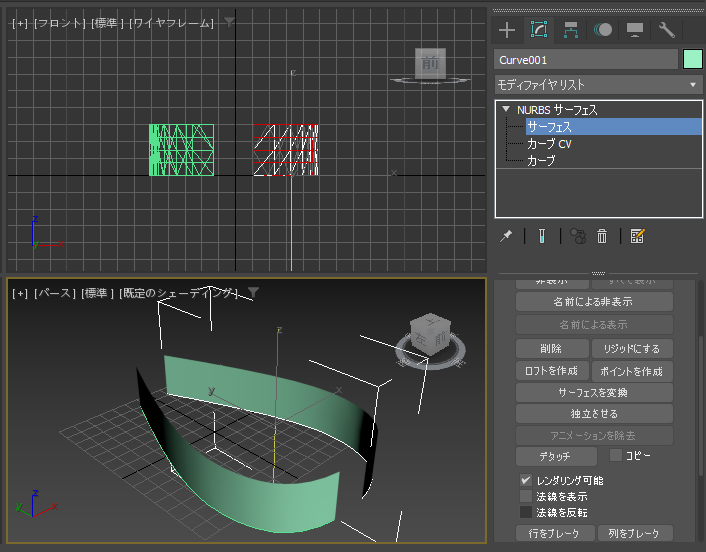The width and height of the screenshot is (706, 552).
Task: Remove modifier using the trash icon
Action: pyautogui.click(x=602, y=236)
